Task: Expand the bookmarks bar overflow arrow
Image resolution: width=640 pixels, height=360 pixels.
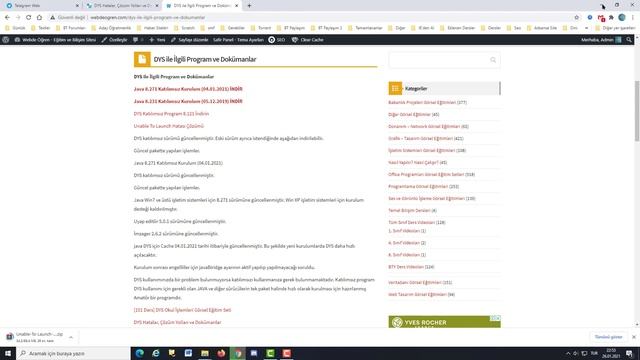Action: 587,28
